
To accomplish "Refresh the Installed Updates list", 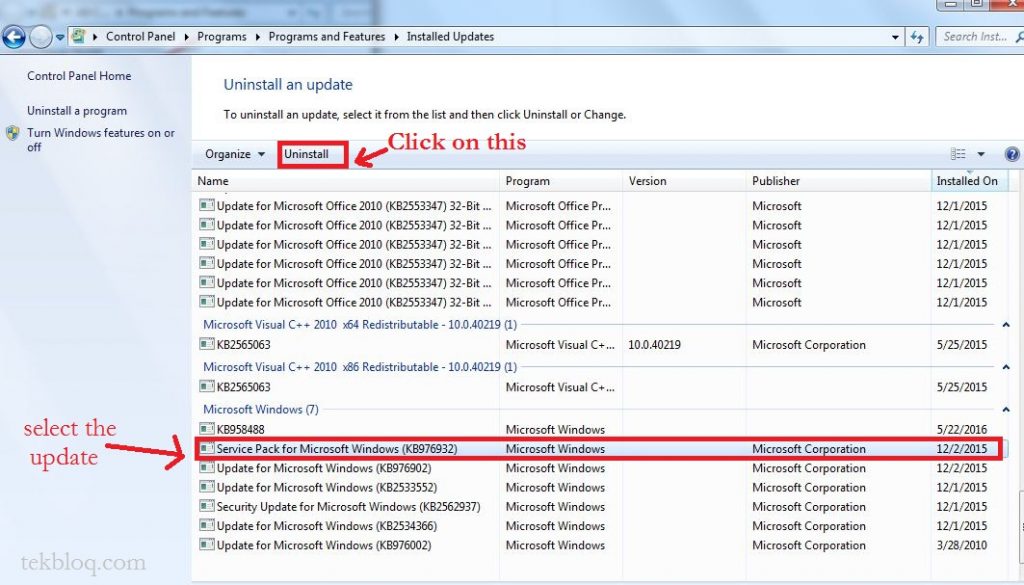I will point(917,37).
